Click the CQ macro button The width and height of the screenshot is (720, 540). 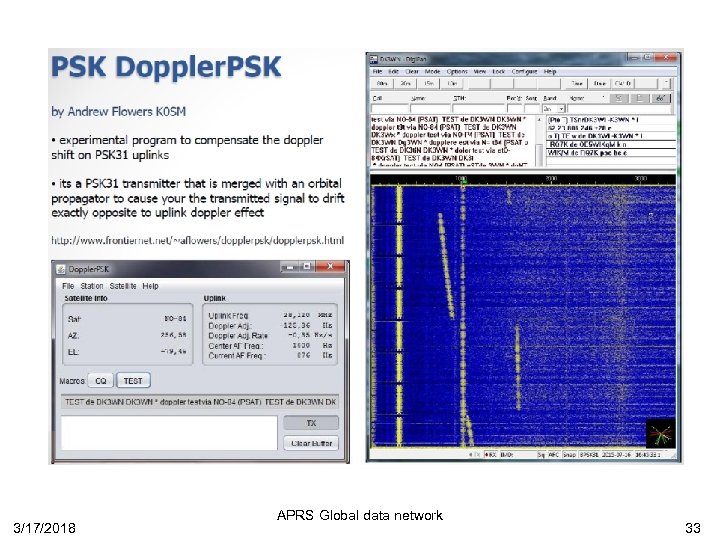[x=101, y=381]
